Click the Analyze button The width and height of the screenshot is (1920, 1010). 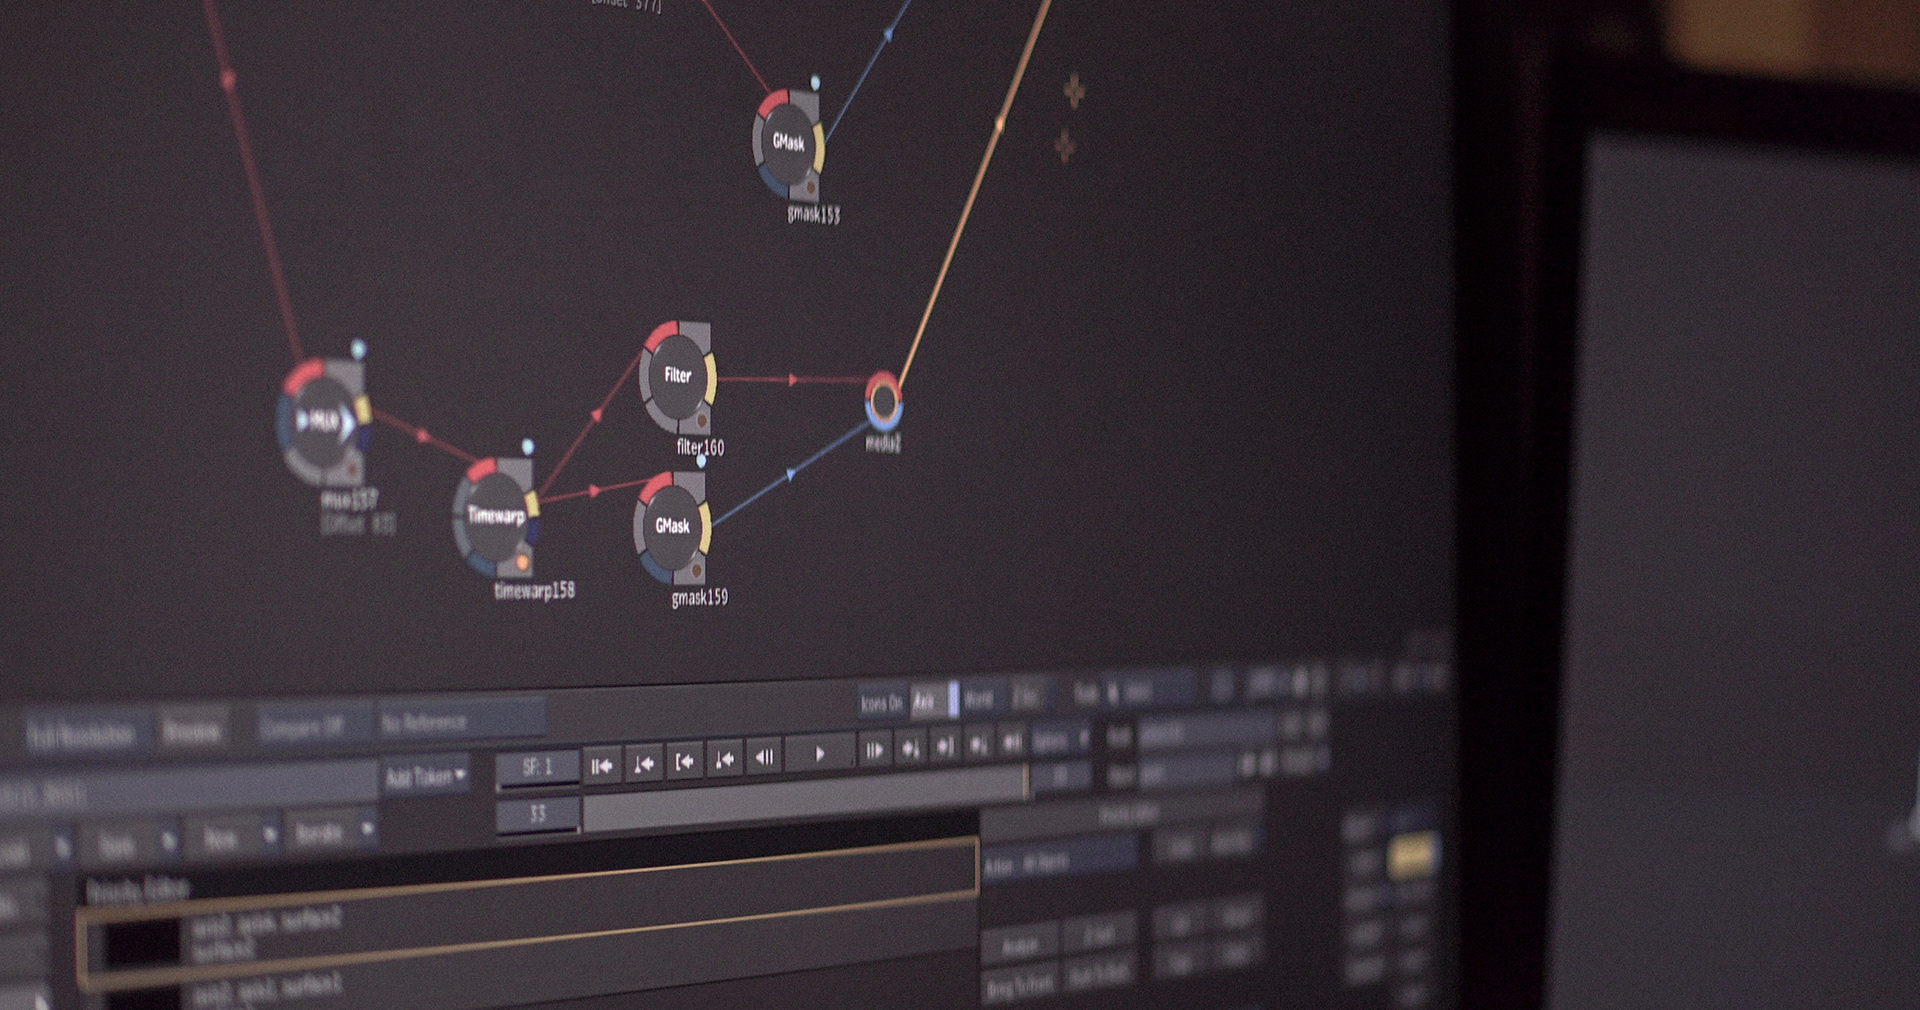point(1019,944)
